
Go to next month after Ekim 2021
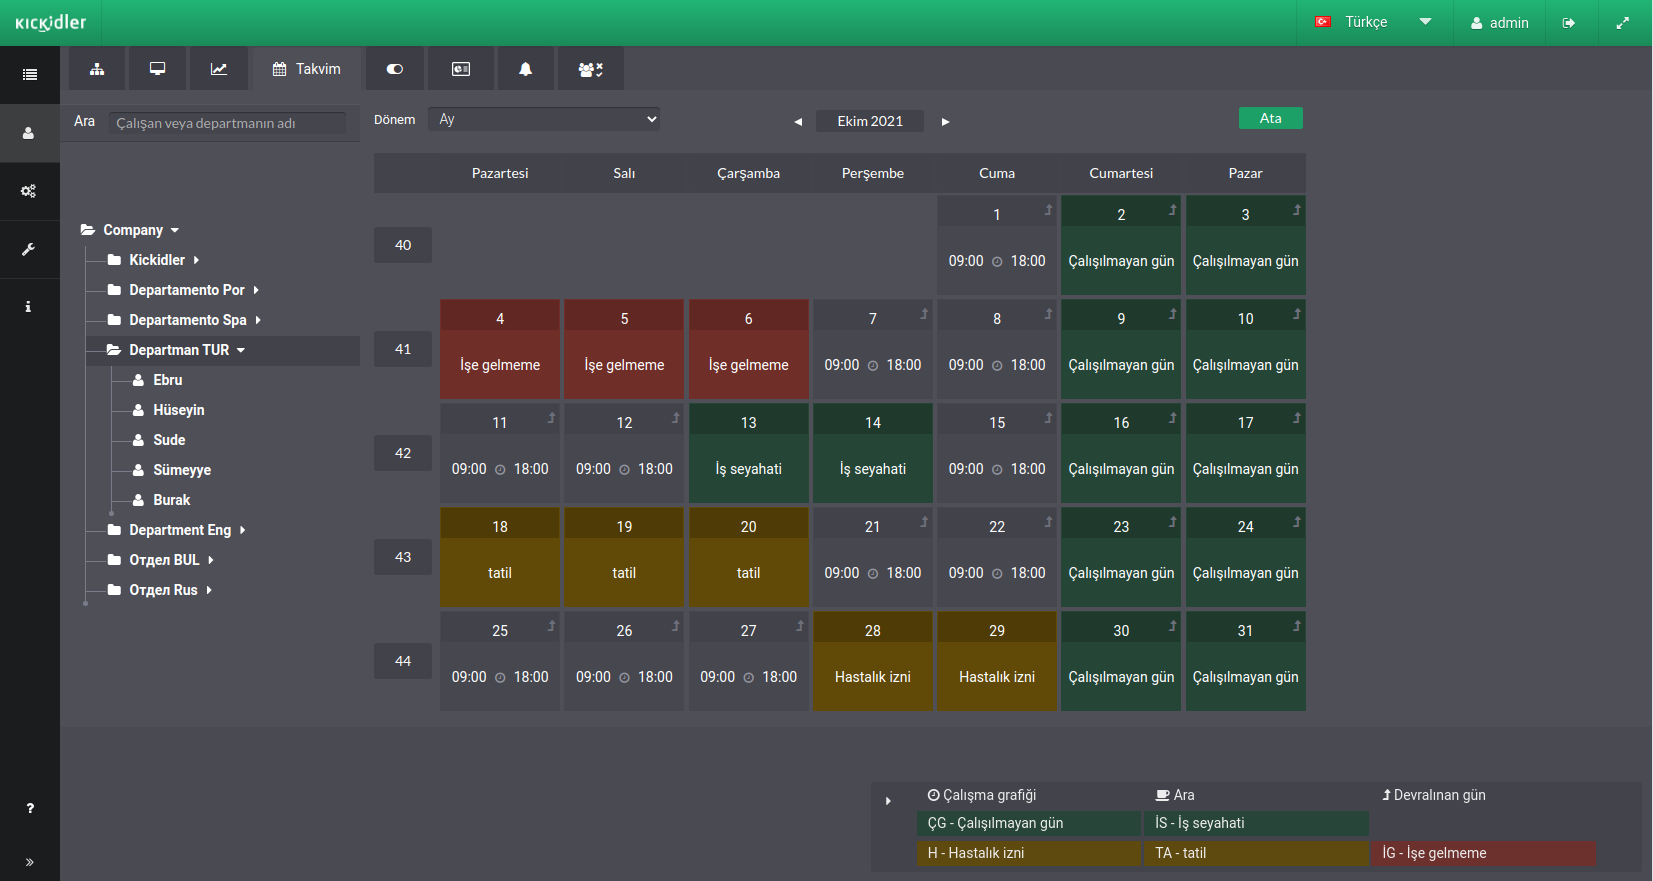(x=945, y=122)
